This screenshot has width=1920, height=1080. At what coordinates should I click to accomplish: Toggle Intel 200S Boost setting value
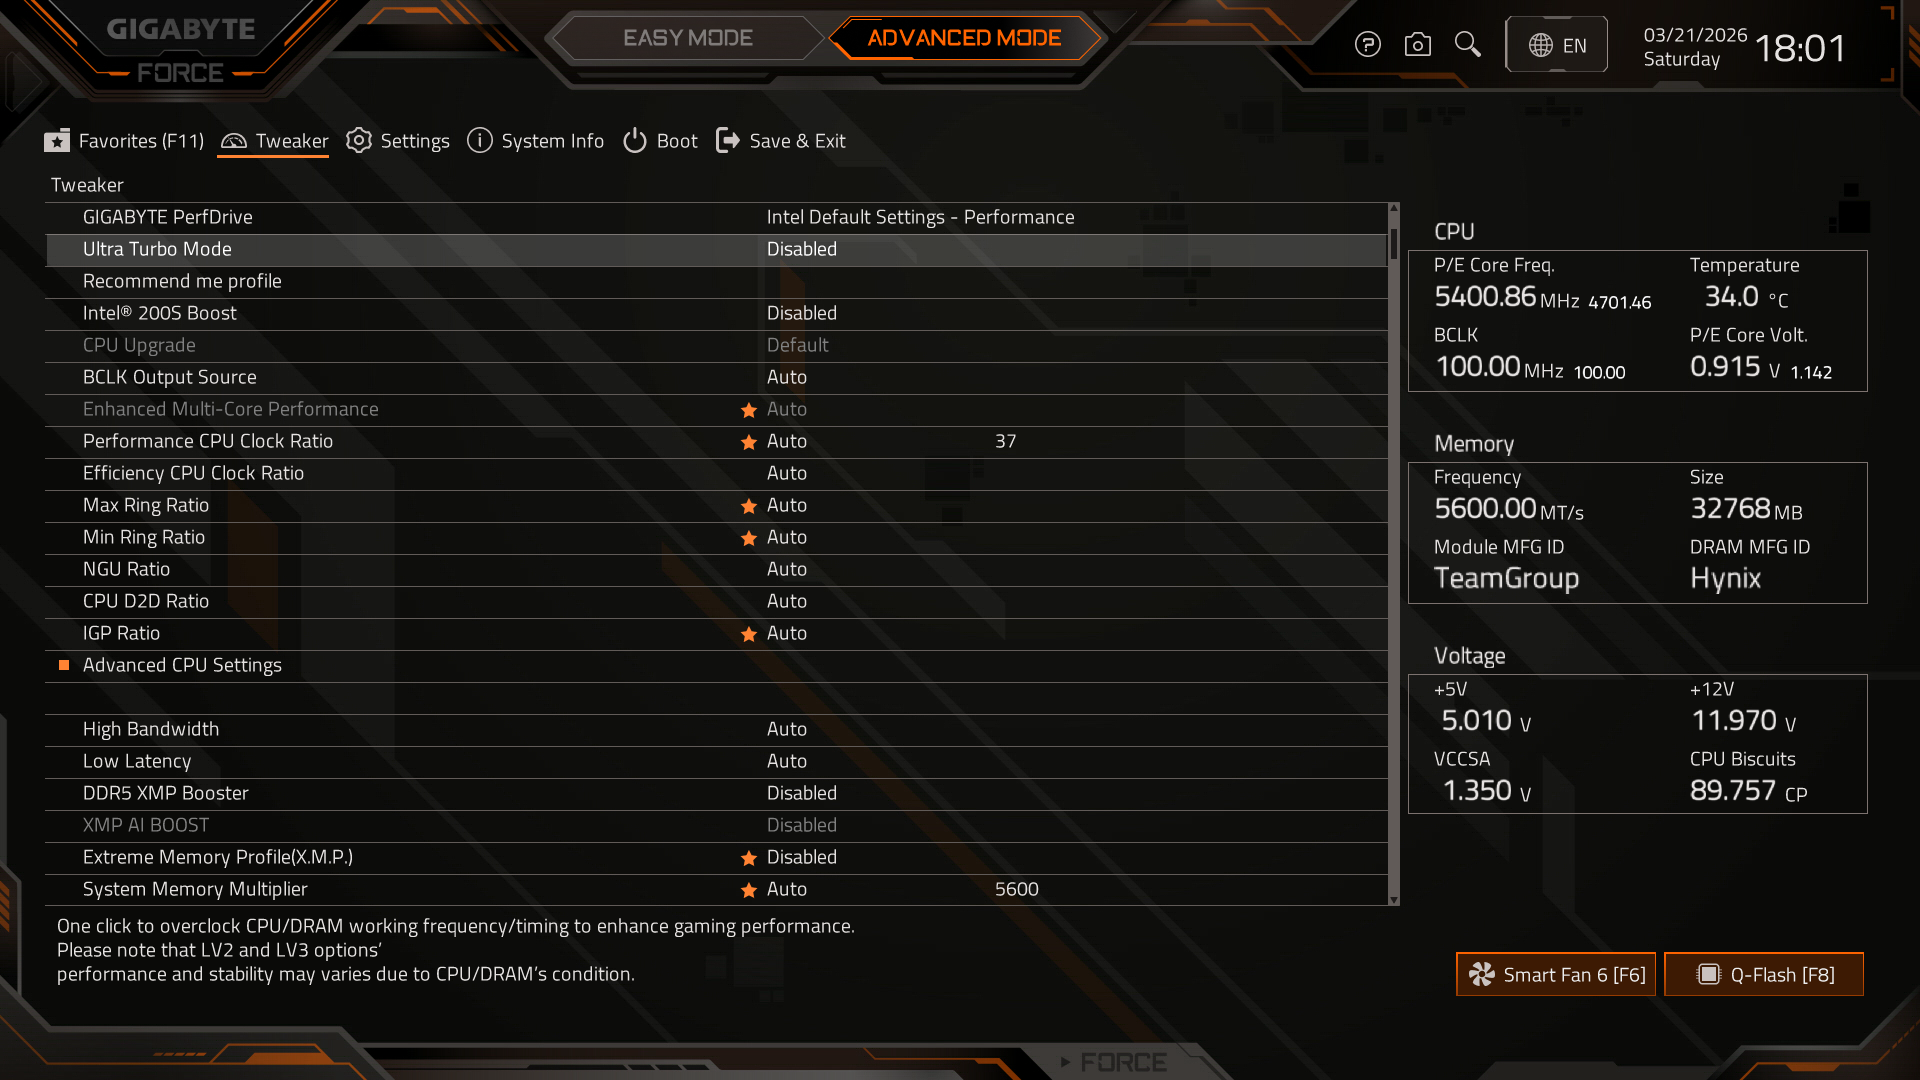click(x=801, y=313)
